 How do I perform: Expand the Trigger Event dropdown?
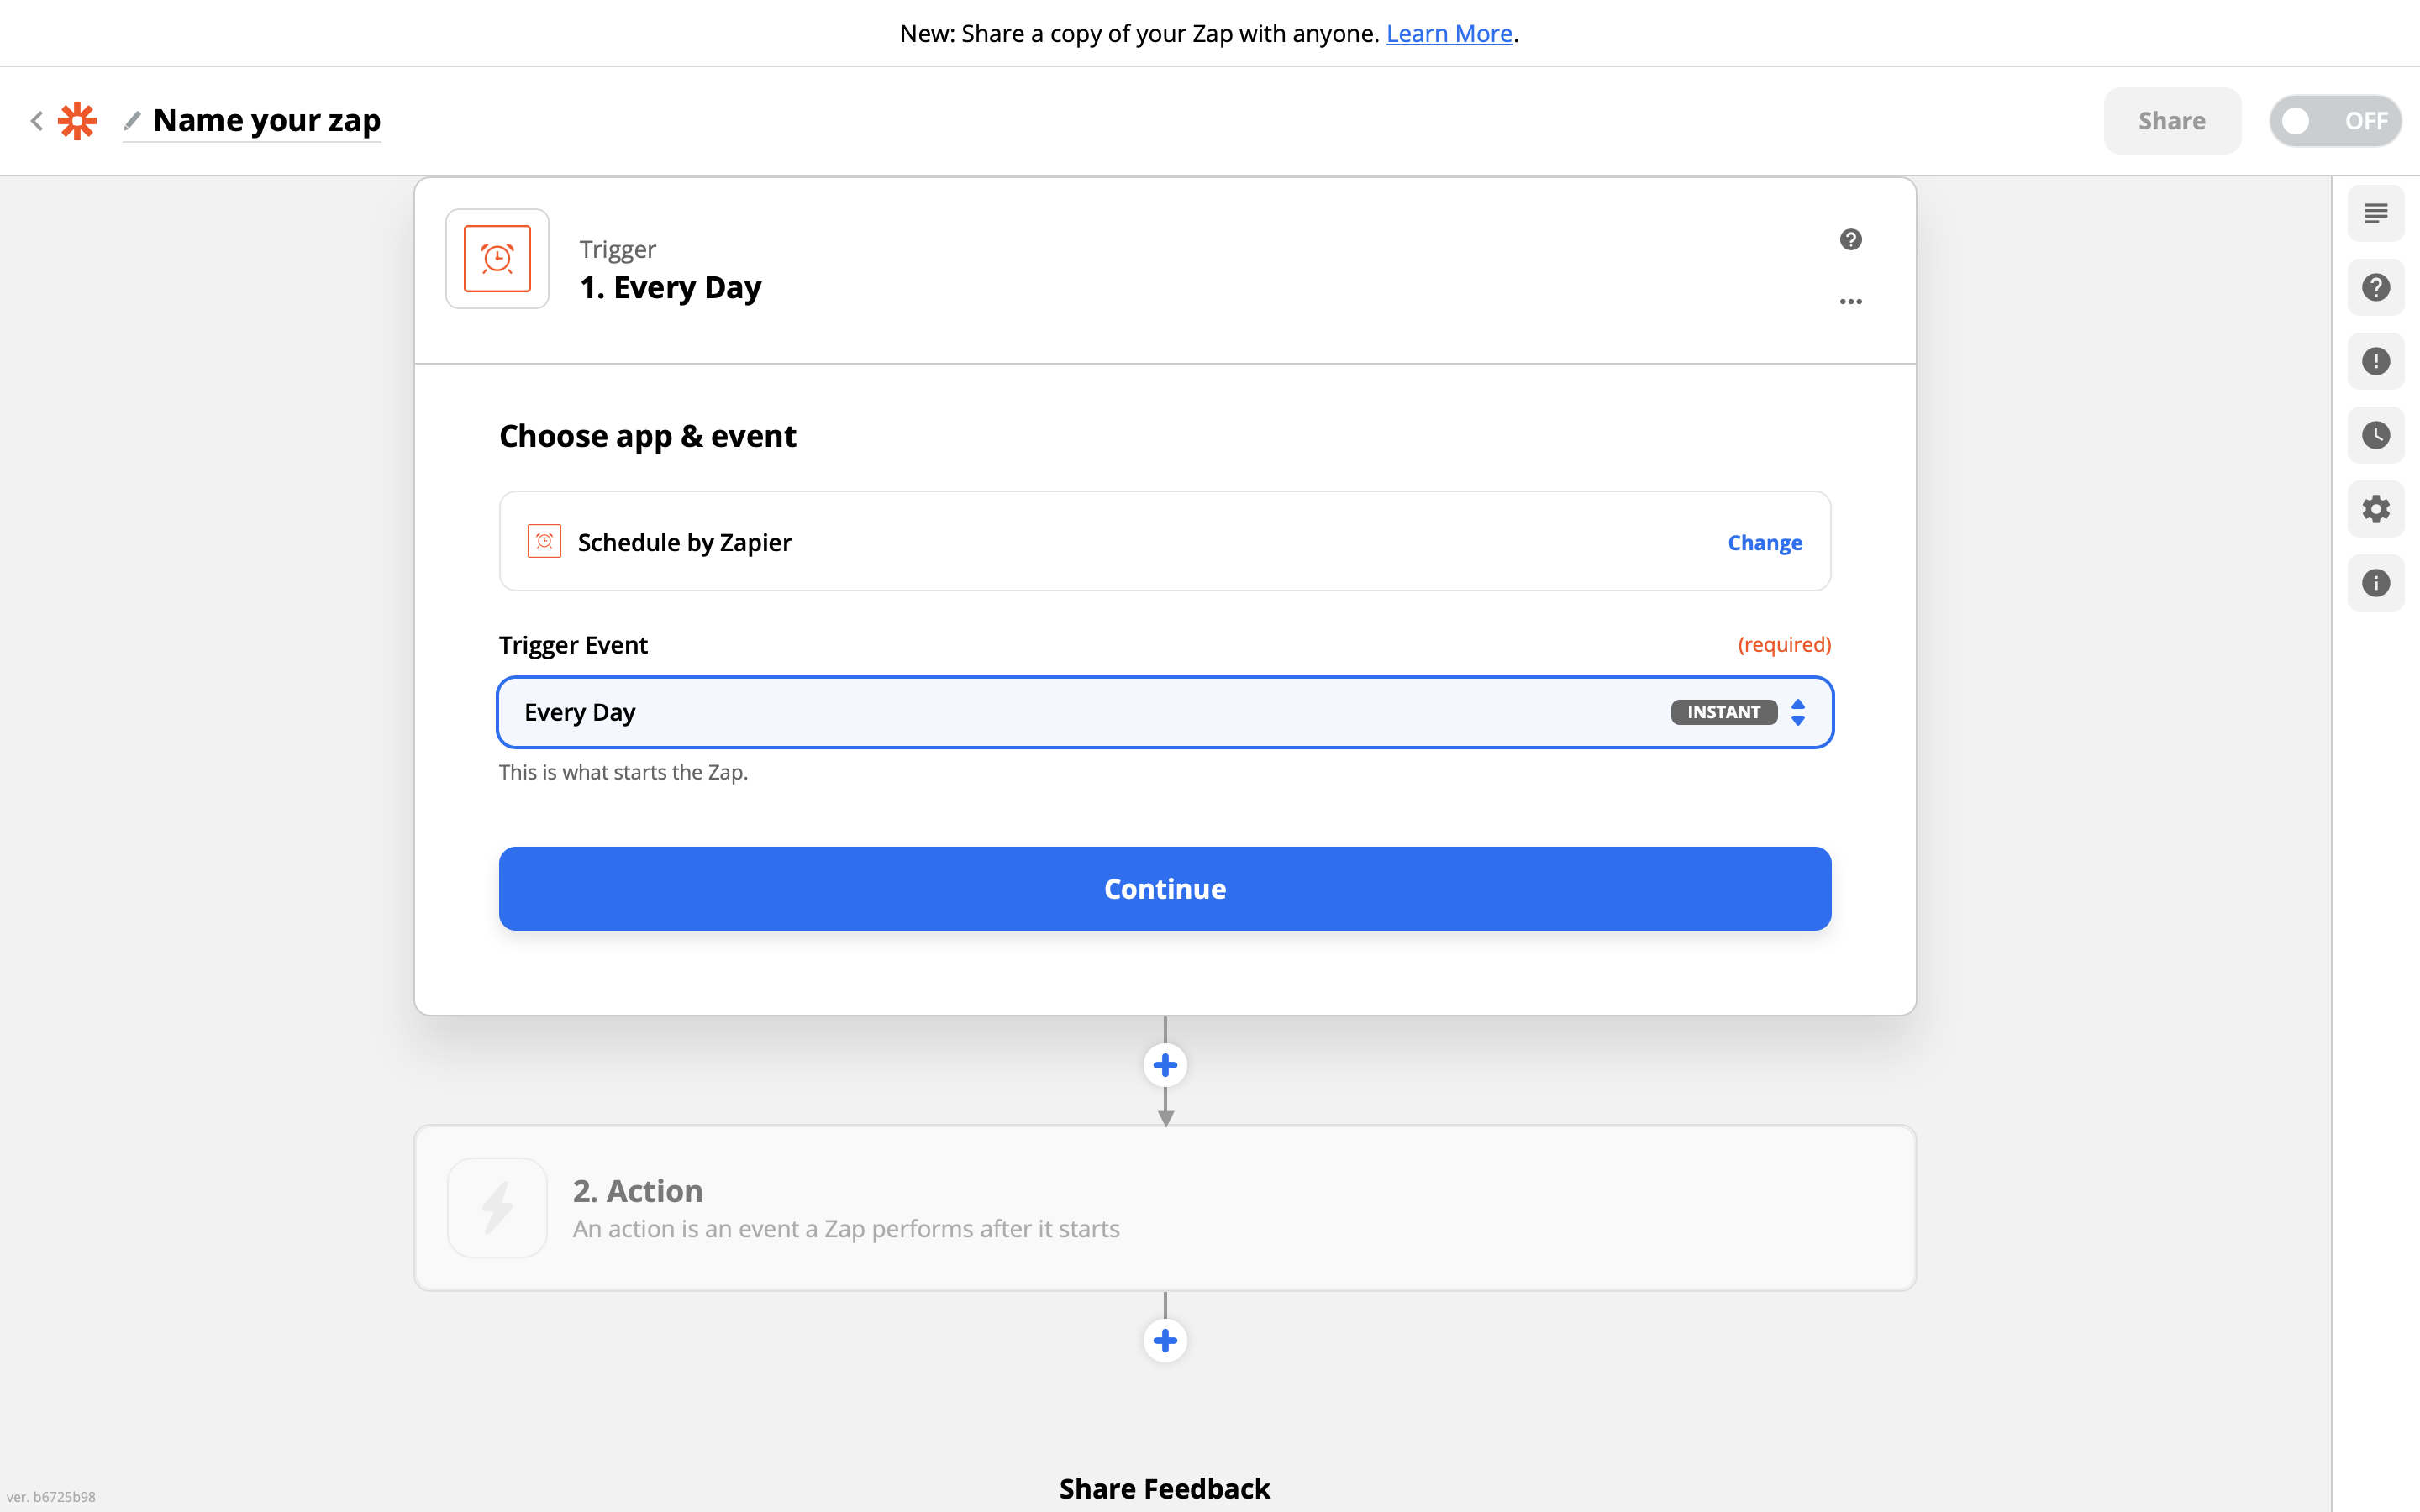pos(1164,712)
